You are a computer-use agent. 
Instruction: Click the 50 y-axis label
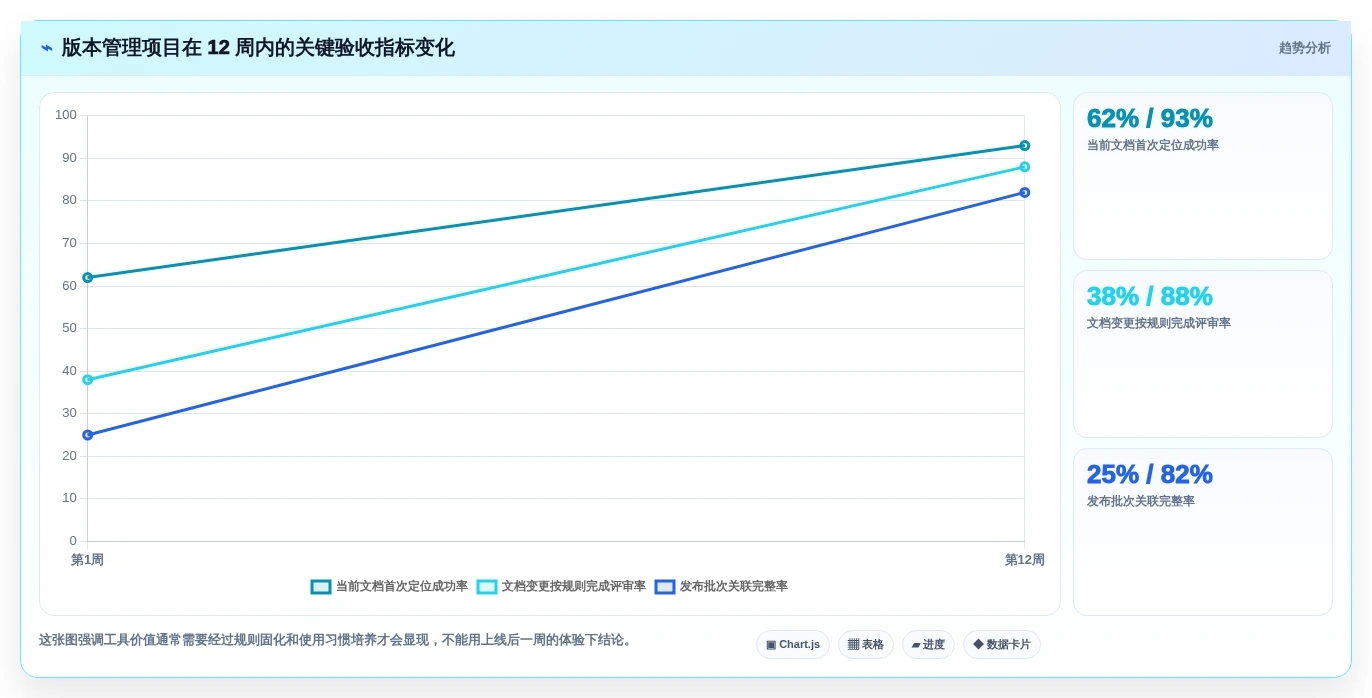[69, 328]
